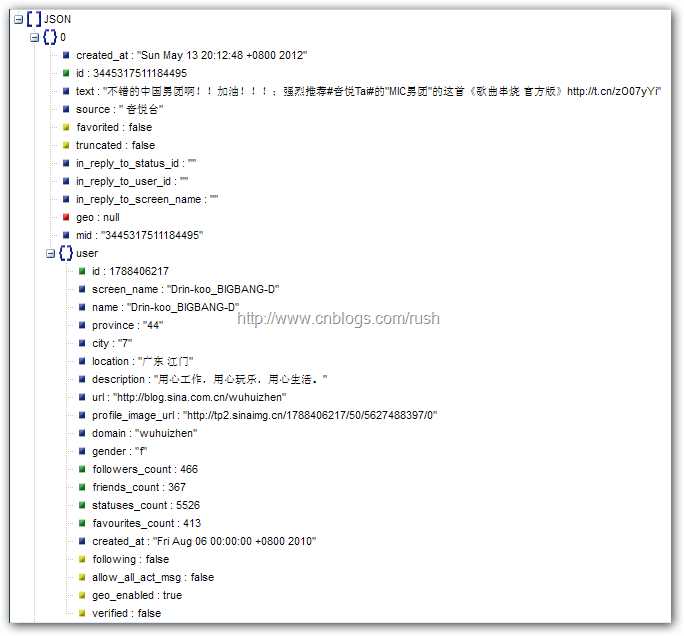Select the created_at Sun May 13 entry

[192, 55]
